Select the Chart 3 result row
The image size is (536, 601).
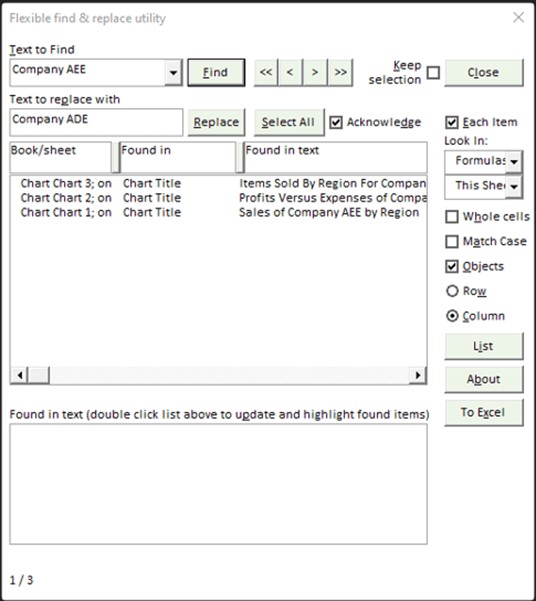pos(219,183)
